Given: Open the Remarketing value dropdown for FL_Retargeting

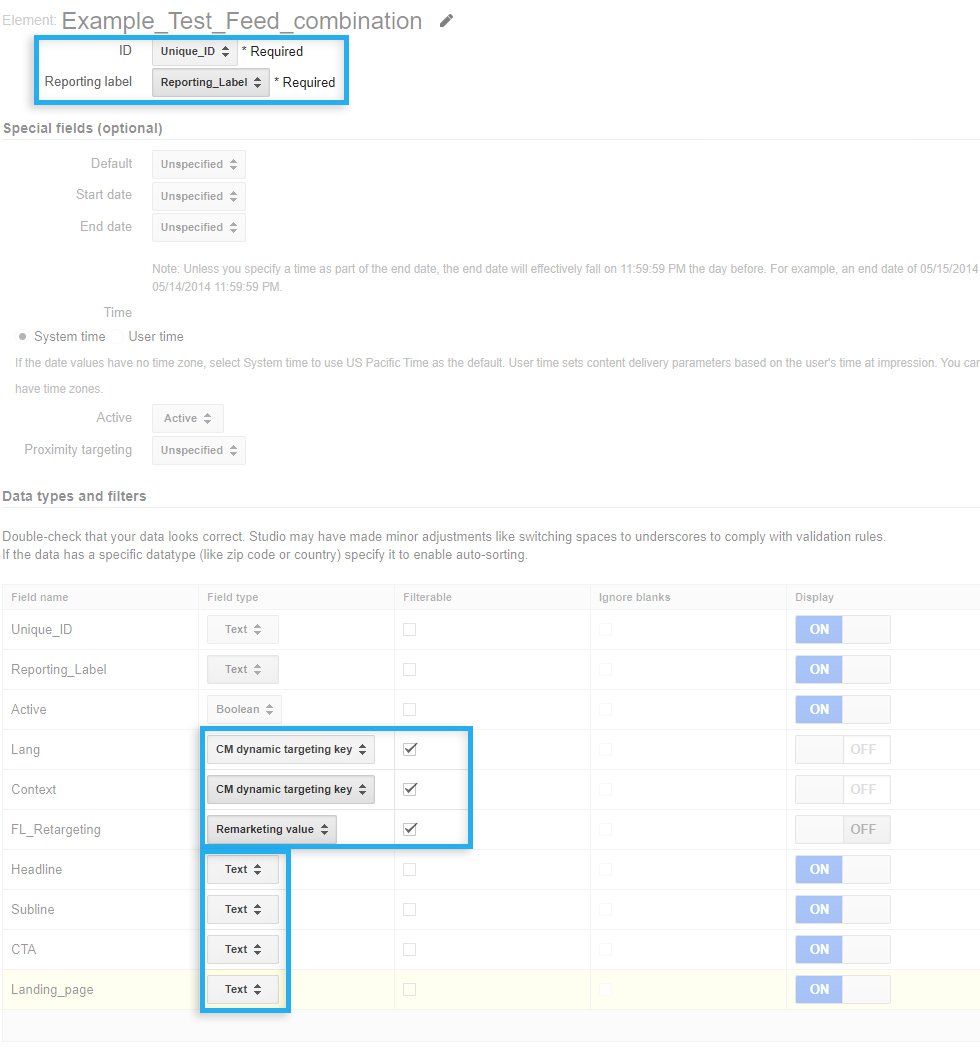Looking at the screenshot, I should pos(271,828).
